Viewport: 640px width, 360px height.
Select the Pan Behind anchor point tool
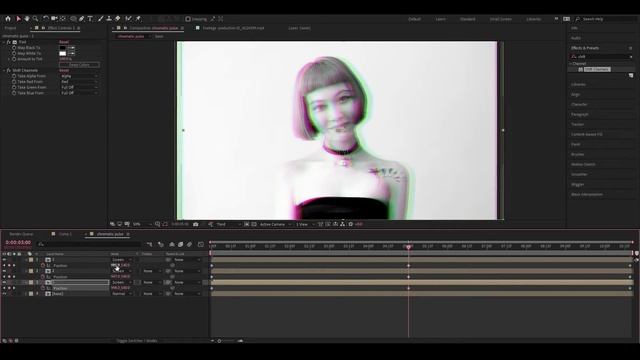tap(63, 19)
